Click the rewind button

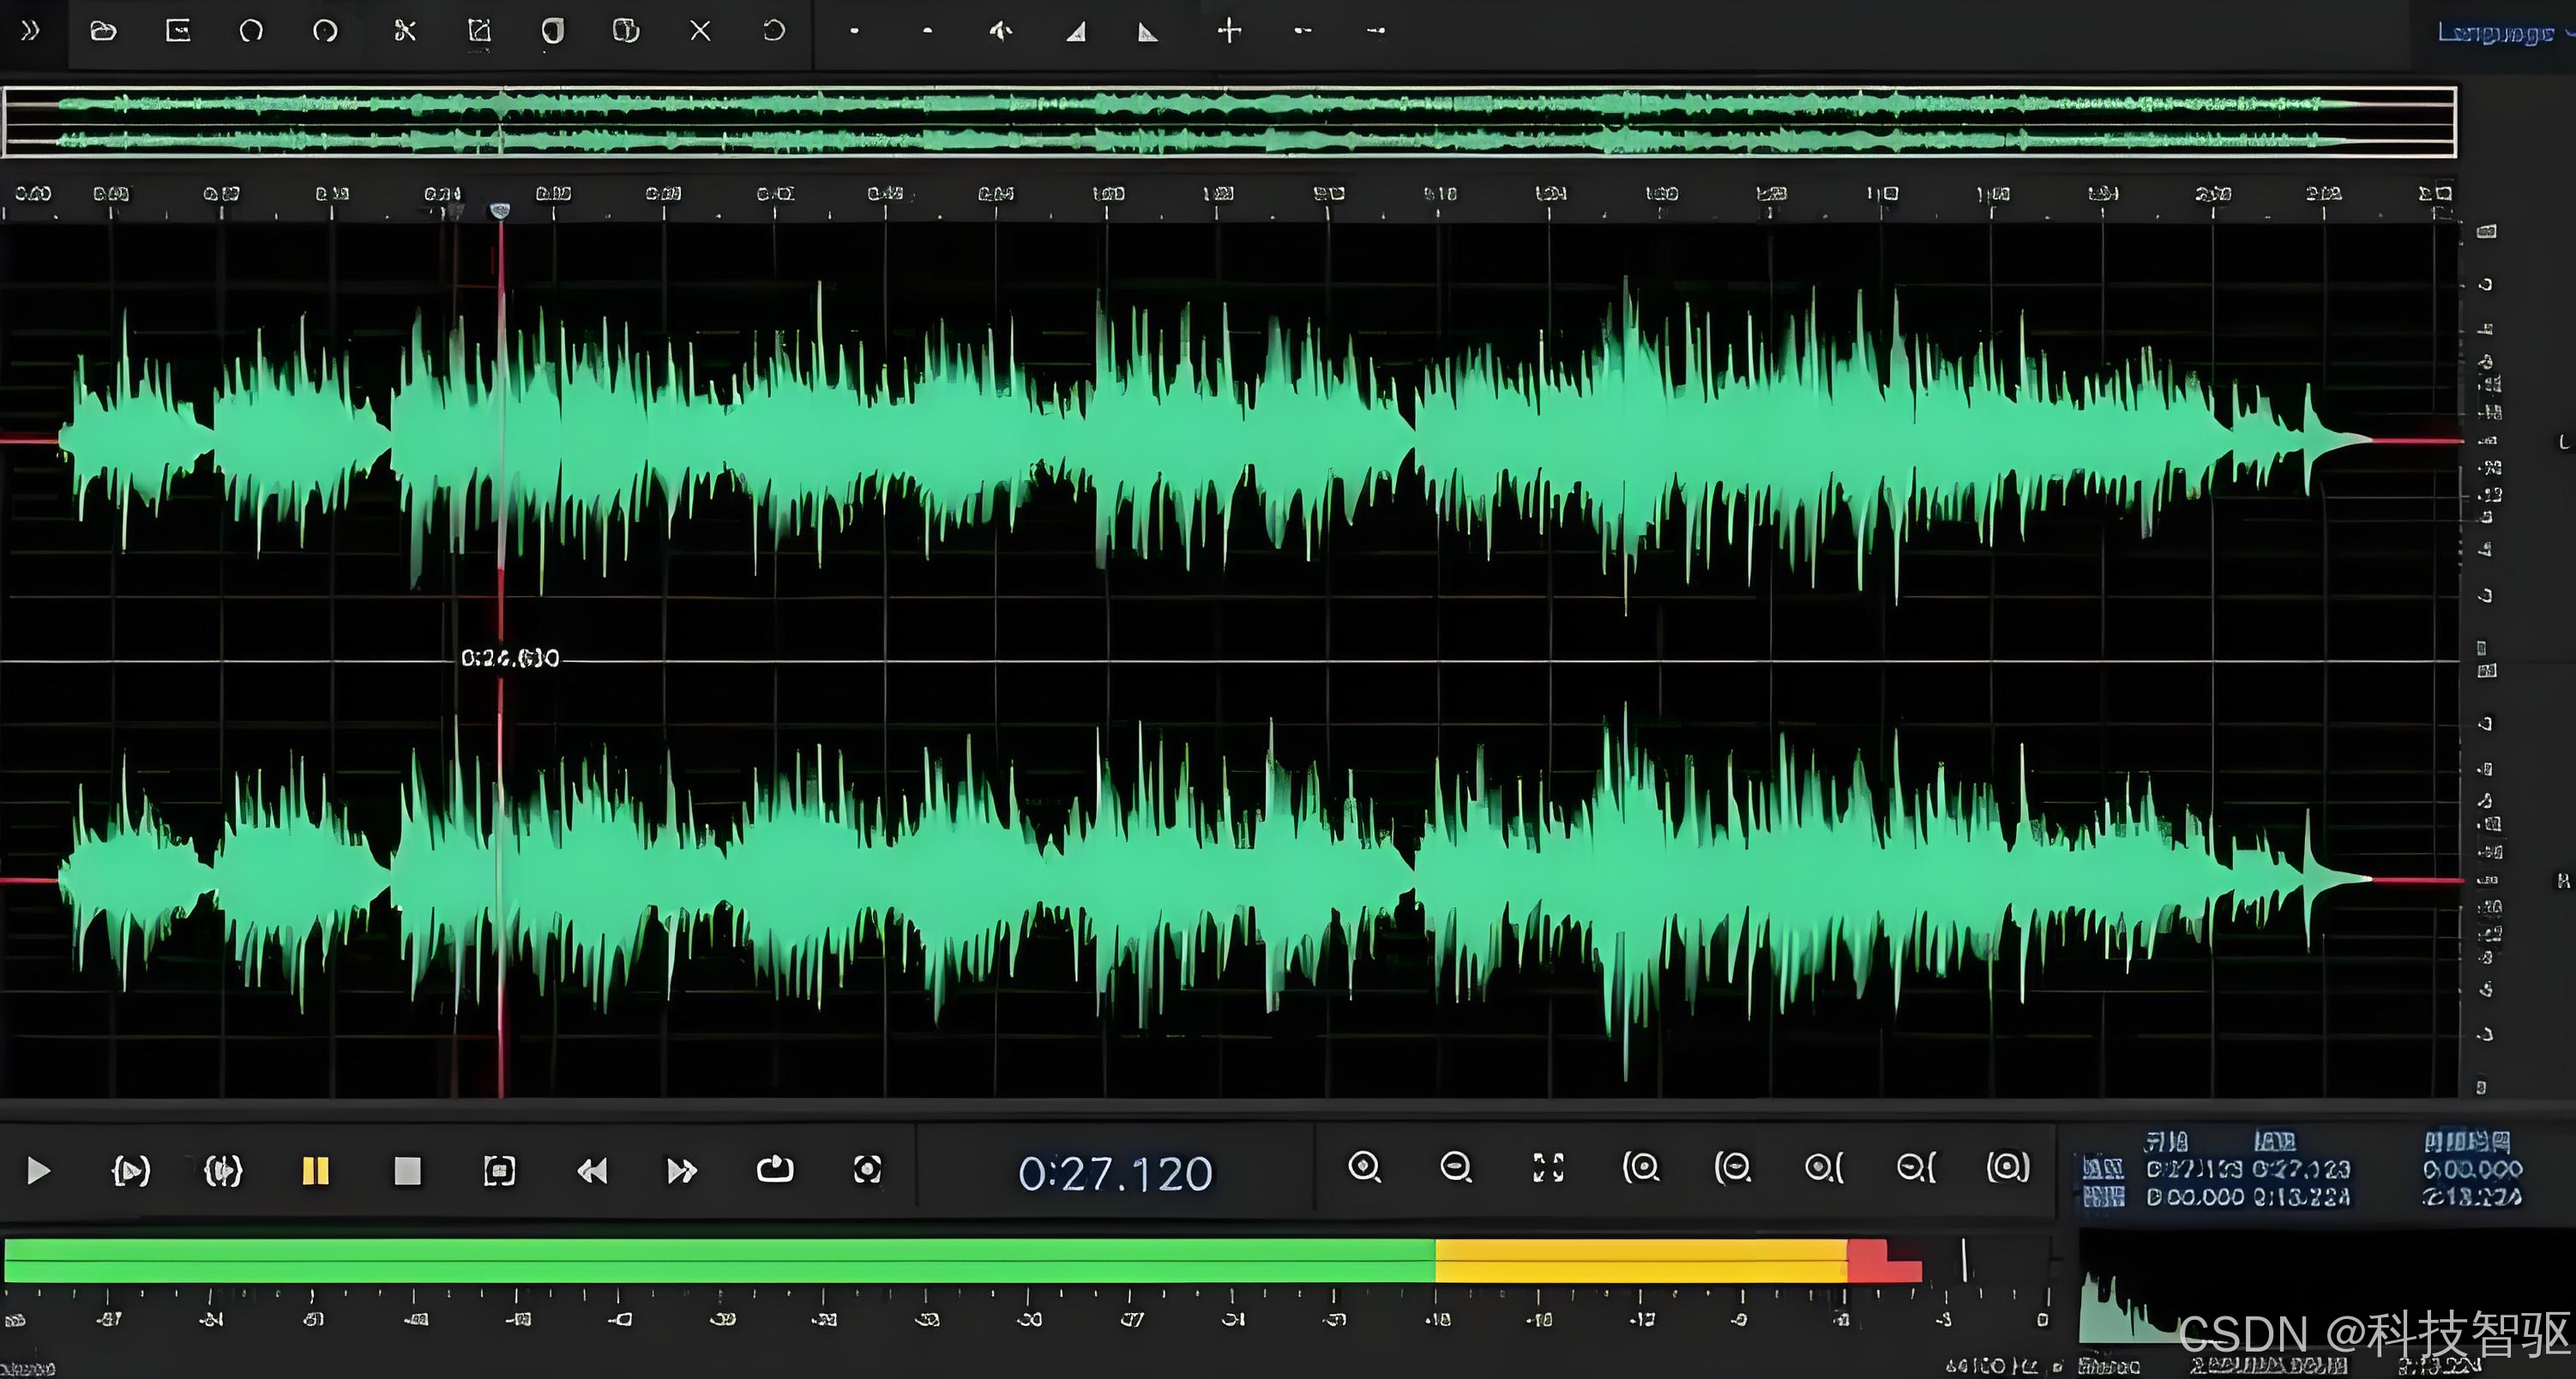click(591, 1170)
